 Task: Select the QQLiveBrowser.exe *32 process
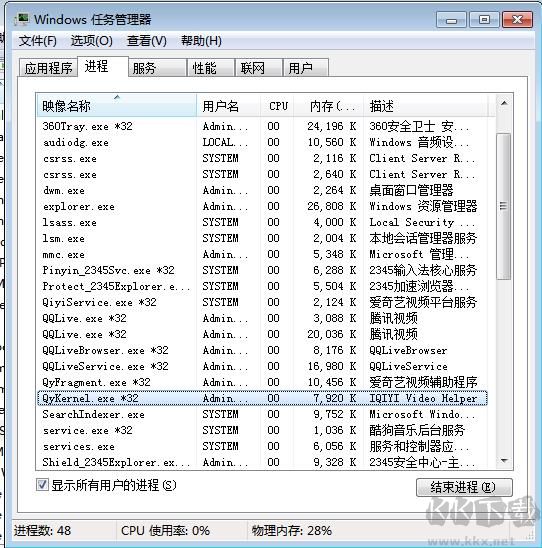[262, 351]
